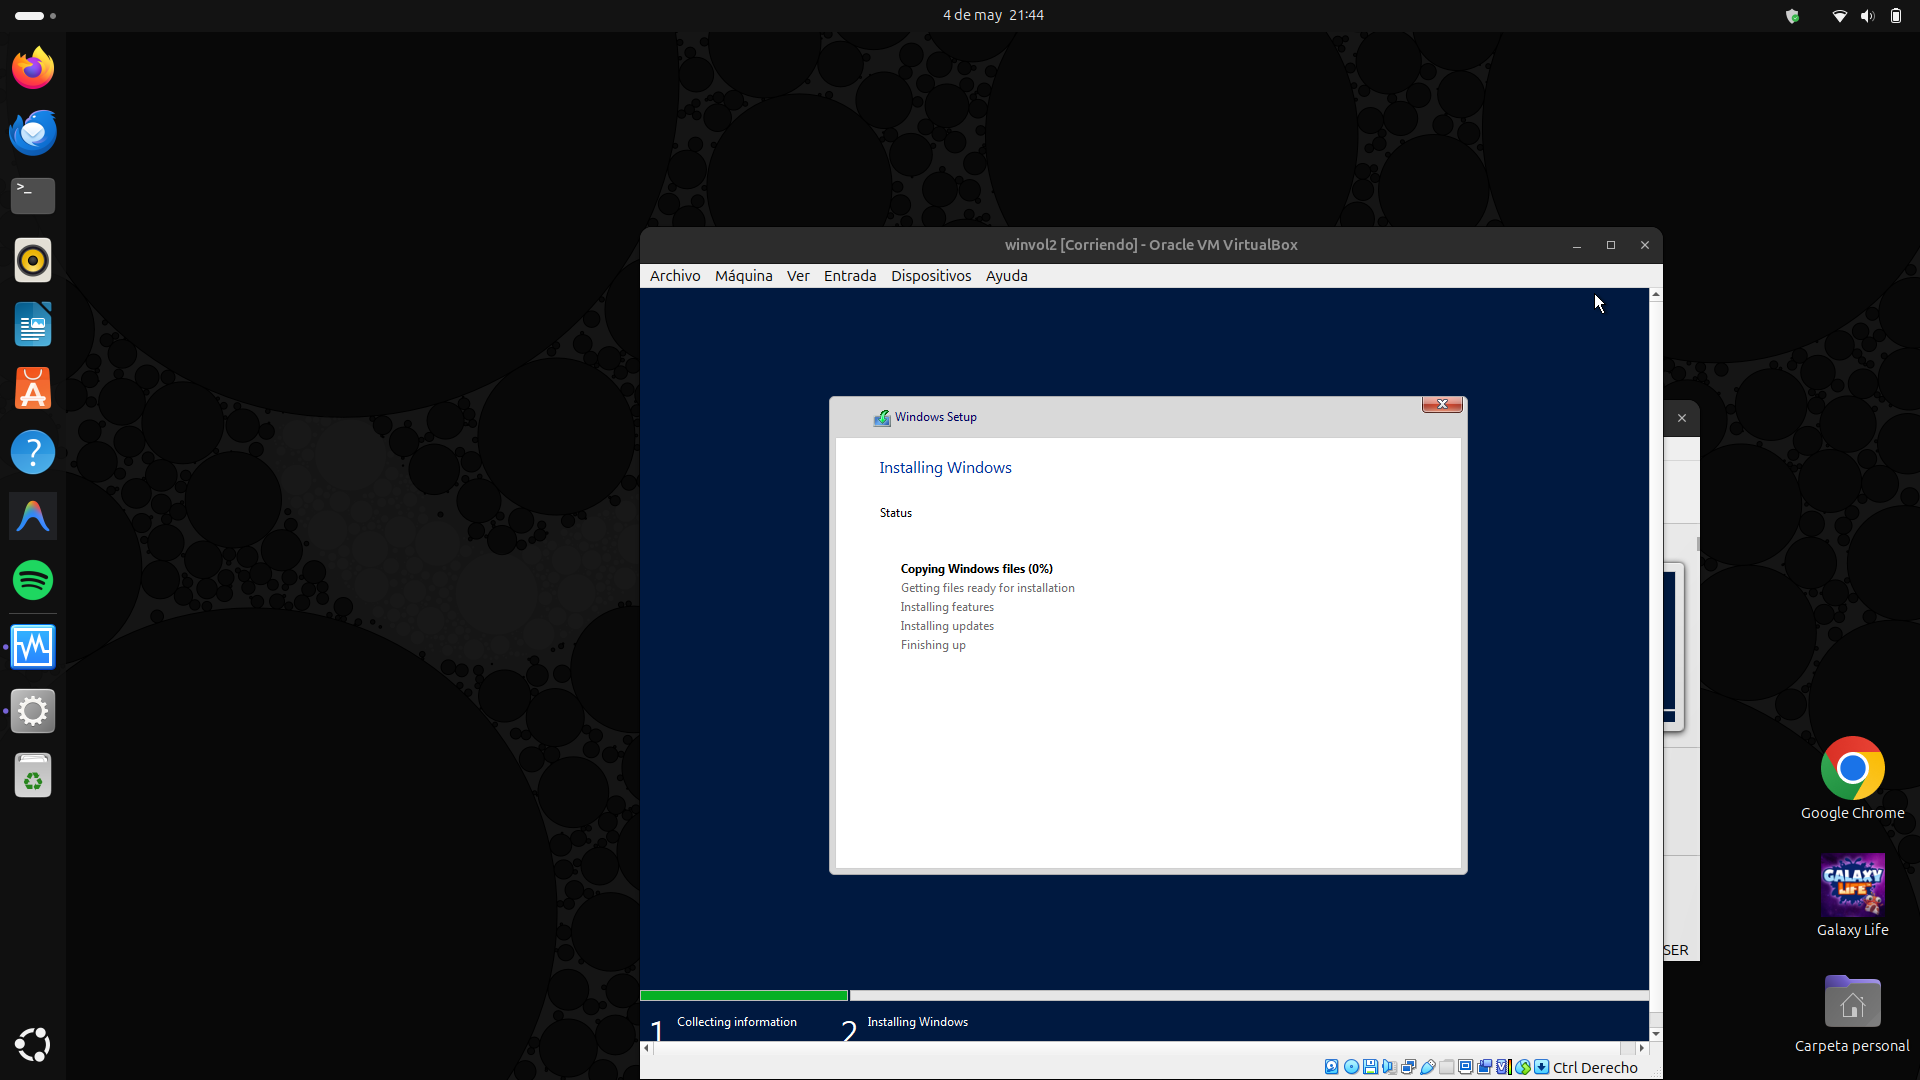The height and width of the screenshot is (1080, 1920).
Task: Click the volume indicator in top bar
Action: (1867, 16)
